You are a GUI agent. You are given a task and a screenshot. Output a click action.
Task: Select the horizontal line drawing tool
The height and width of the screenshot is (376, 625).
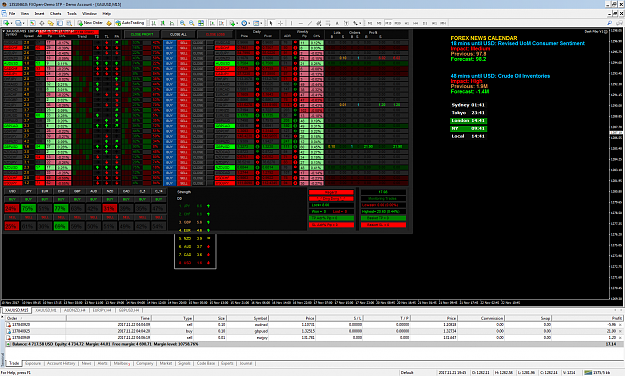pyautogui.click(x=301, y=23)
